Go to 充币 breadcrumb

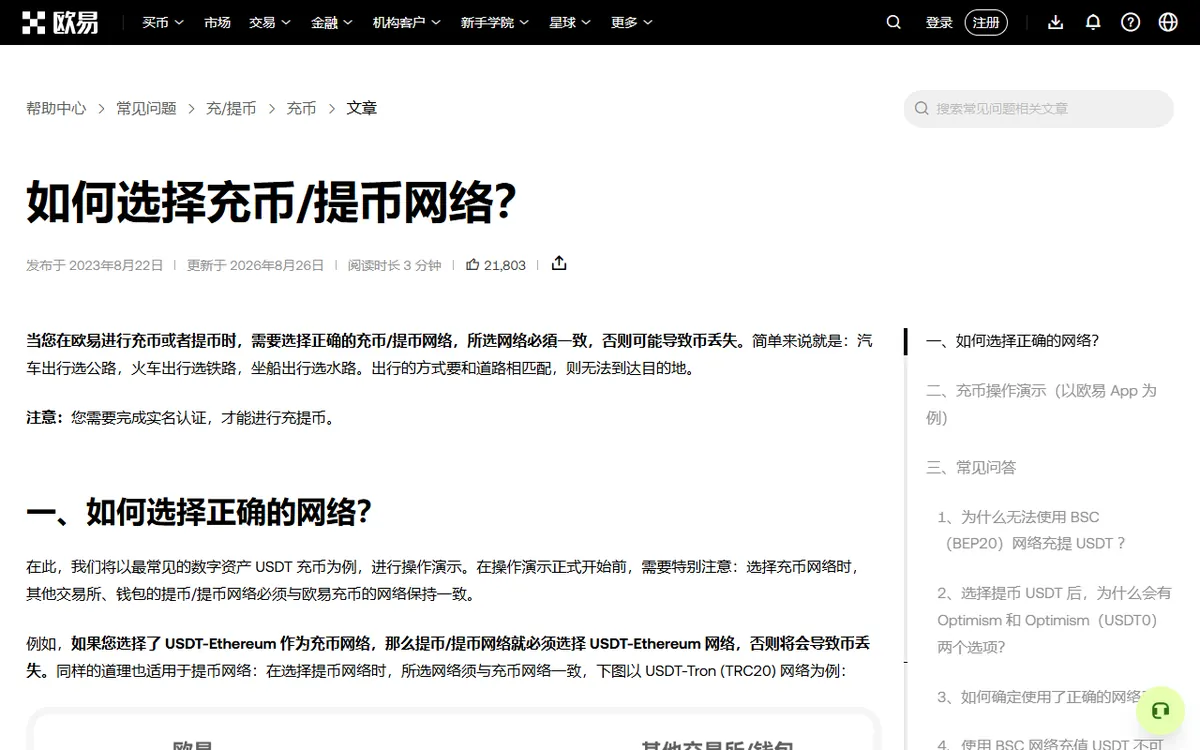pos(301,108)
